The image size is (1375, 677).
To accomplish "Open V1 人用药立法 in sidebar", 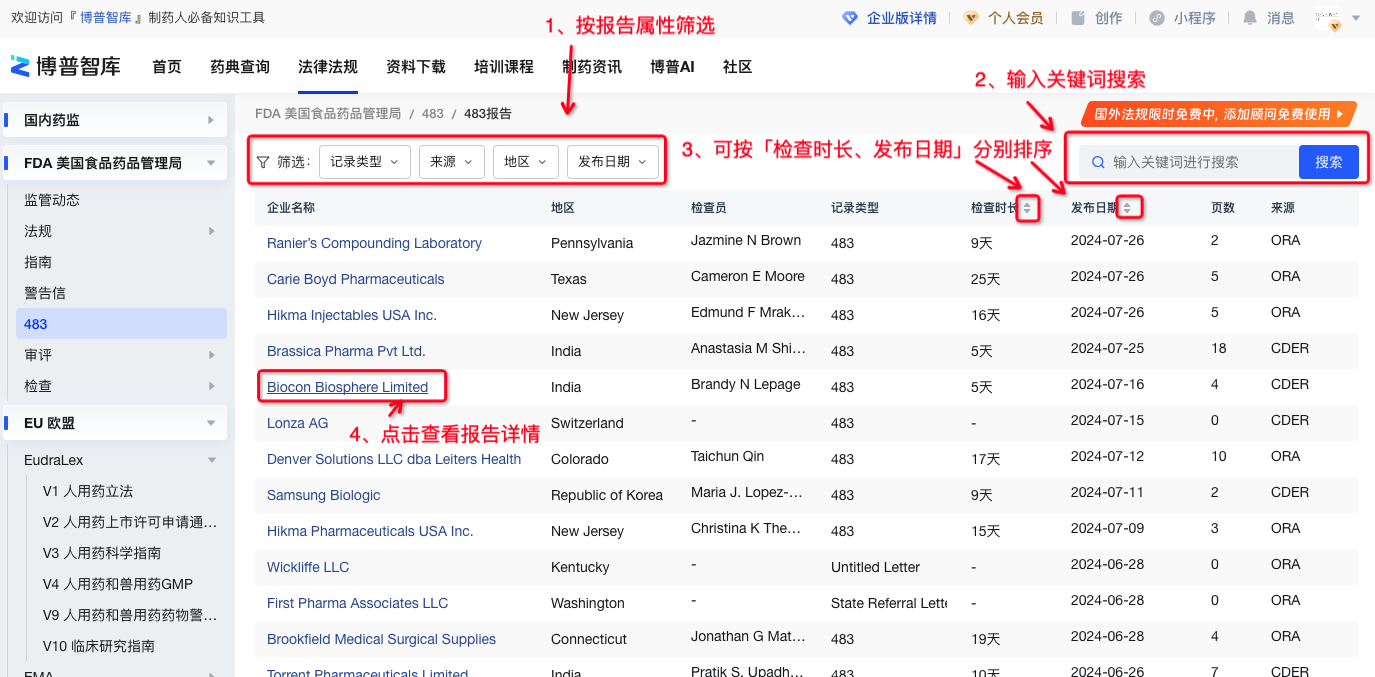I will tap(88, 491).
